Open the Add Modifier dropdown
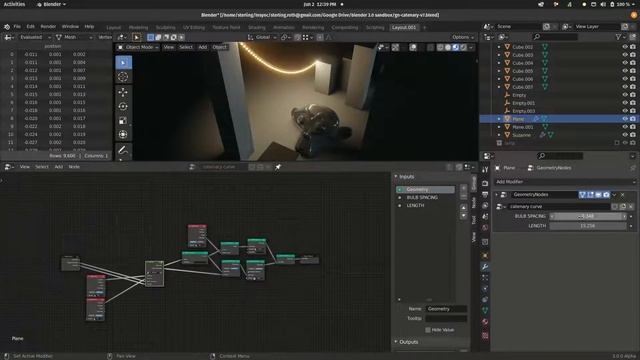This screenshot has height=360, width=640. [565, 182]
